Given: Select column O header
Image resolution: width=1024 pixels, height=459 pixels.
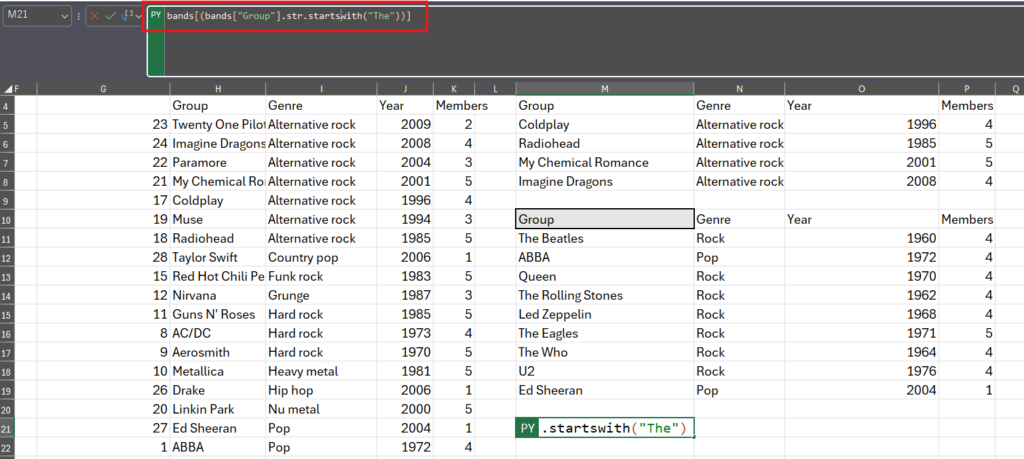Looking at the screenshot, I should pyautogui.click(x=862, y=88).
